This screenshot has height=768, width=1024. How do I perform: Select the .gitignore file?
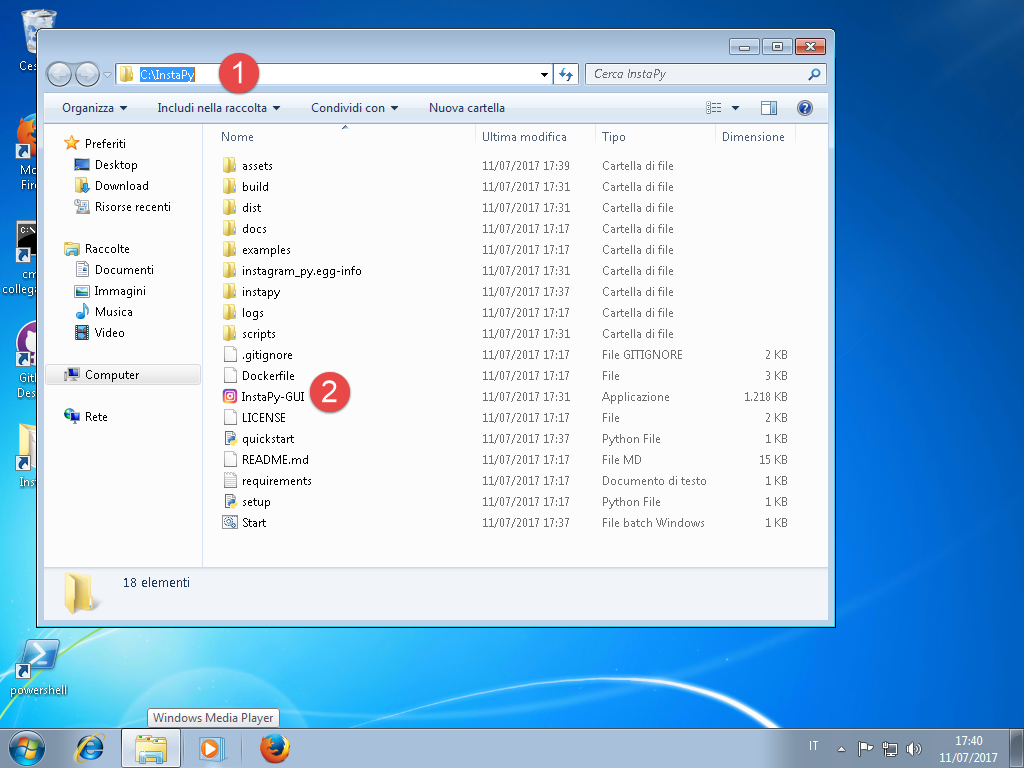pyautogui.click(x=257, y=355)
